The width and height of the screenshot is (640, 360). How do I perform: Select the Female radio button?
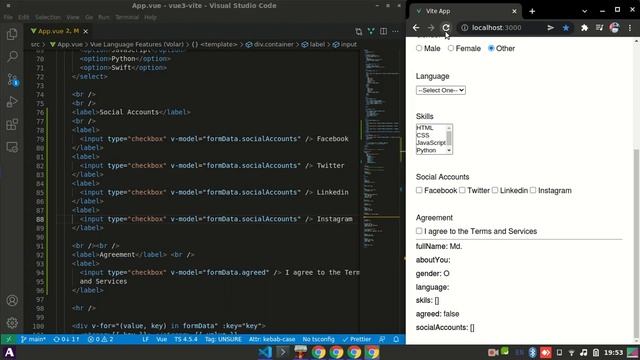click(x=451, y=48)
